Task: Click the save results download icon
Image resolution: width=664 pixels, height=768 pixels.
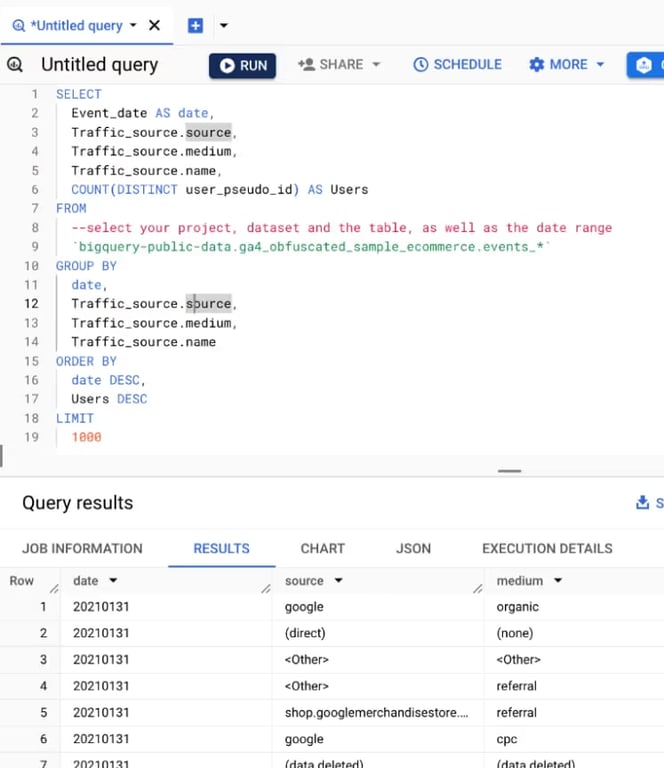Action: [642, 502]
